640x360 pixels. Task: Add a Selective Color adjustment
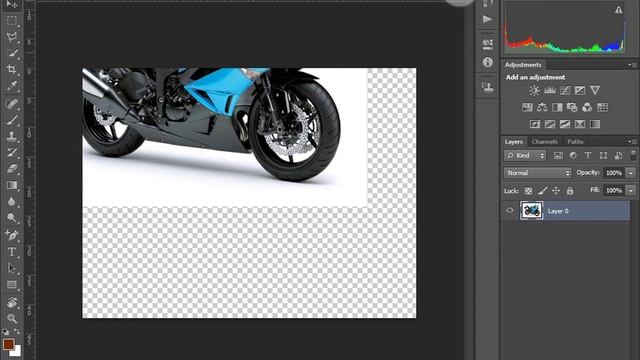[x=580, y=124]
